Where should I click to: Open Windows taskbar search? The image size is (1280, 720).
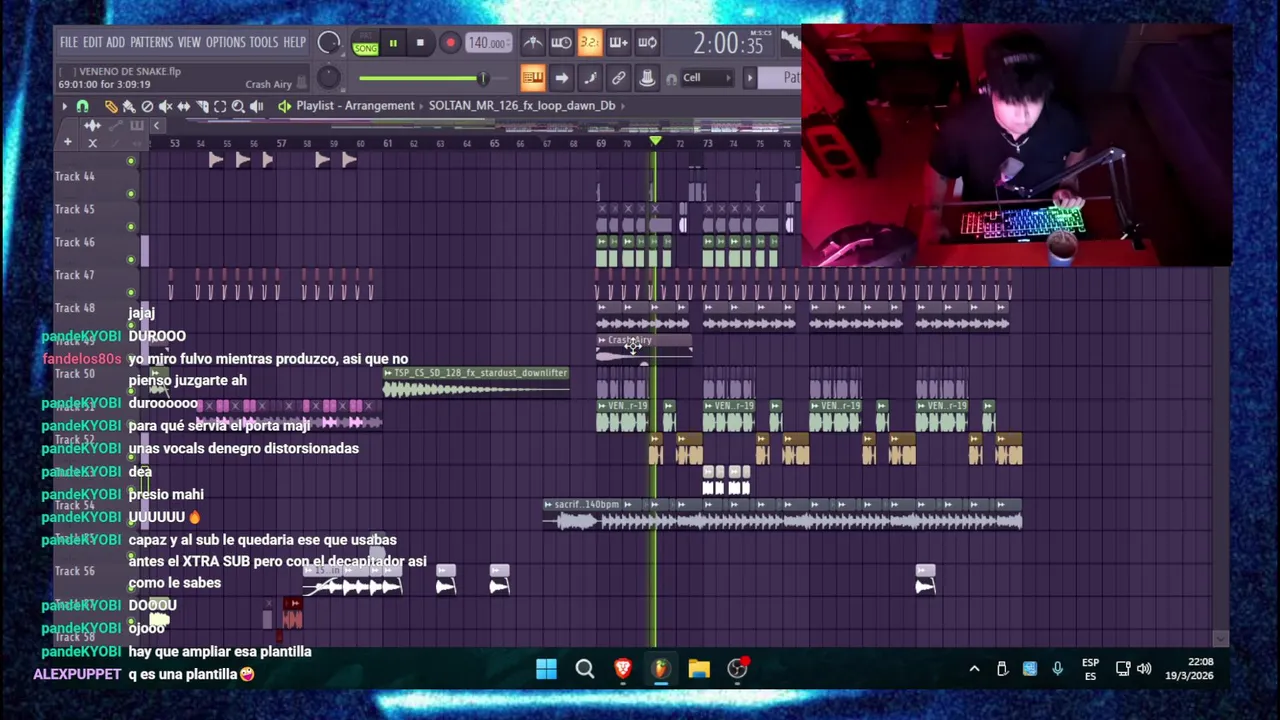pyautogui.click(x=585, y=668)
